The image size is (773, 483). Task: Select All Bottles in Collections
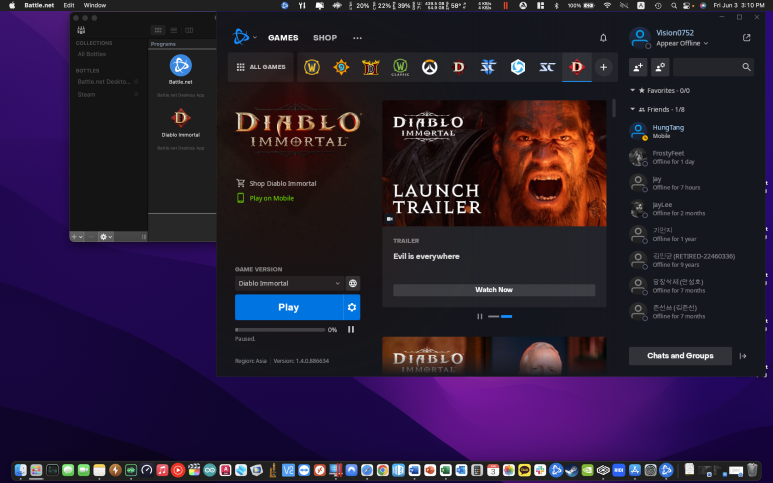pos(92,54)
